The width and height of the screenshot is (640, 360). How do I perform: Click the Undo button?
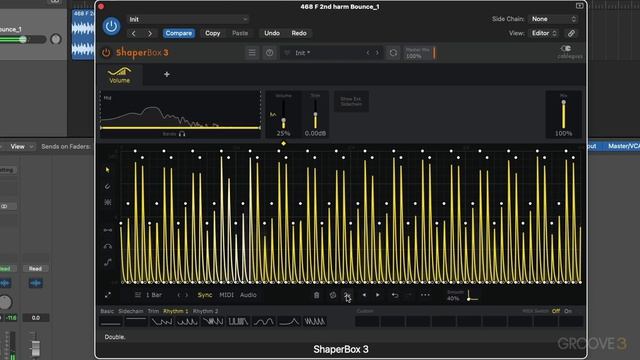click(x=272, y=33)
